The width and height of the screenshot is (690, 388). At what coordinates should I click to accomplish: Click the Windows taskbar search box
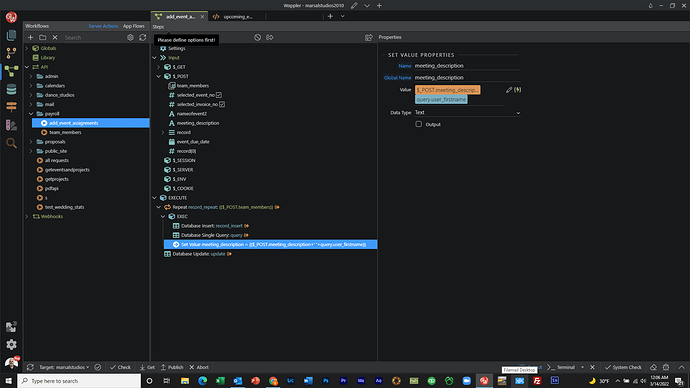coord(79,381)
